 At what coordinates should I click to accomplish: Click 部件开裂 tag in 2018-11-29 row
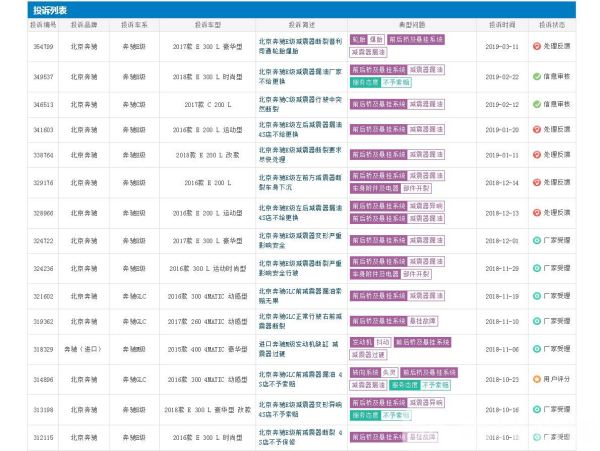(416, 274)
